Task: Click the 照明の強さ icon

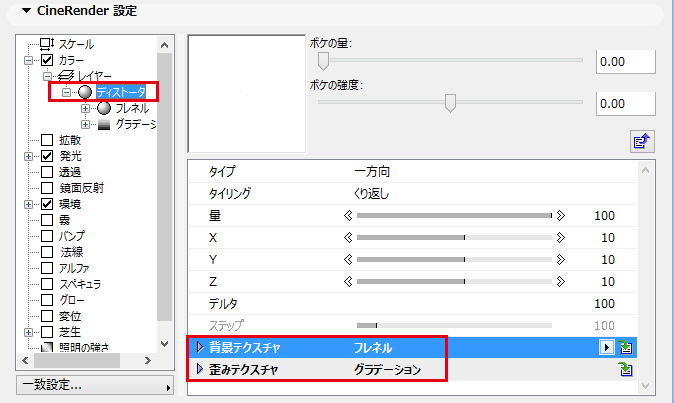Action: click(47, 347)
